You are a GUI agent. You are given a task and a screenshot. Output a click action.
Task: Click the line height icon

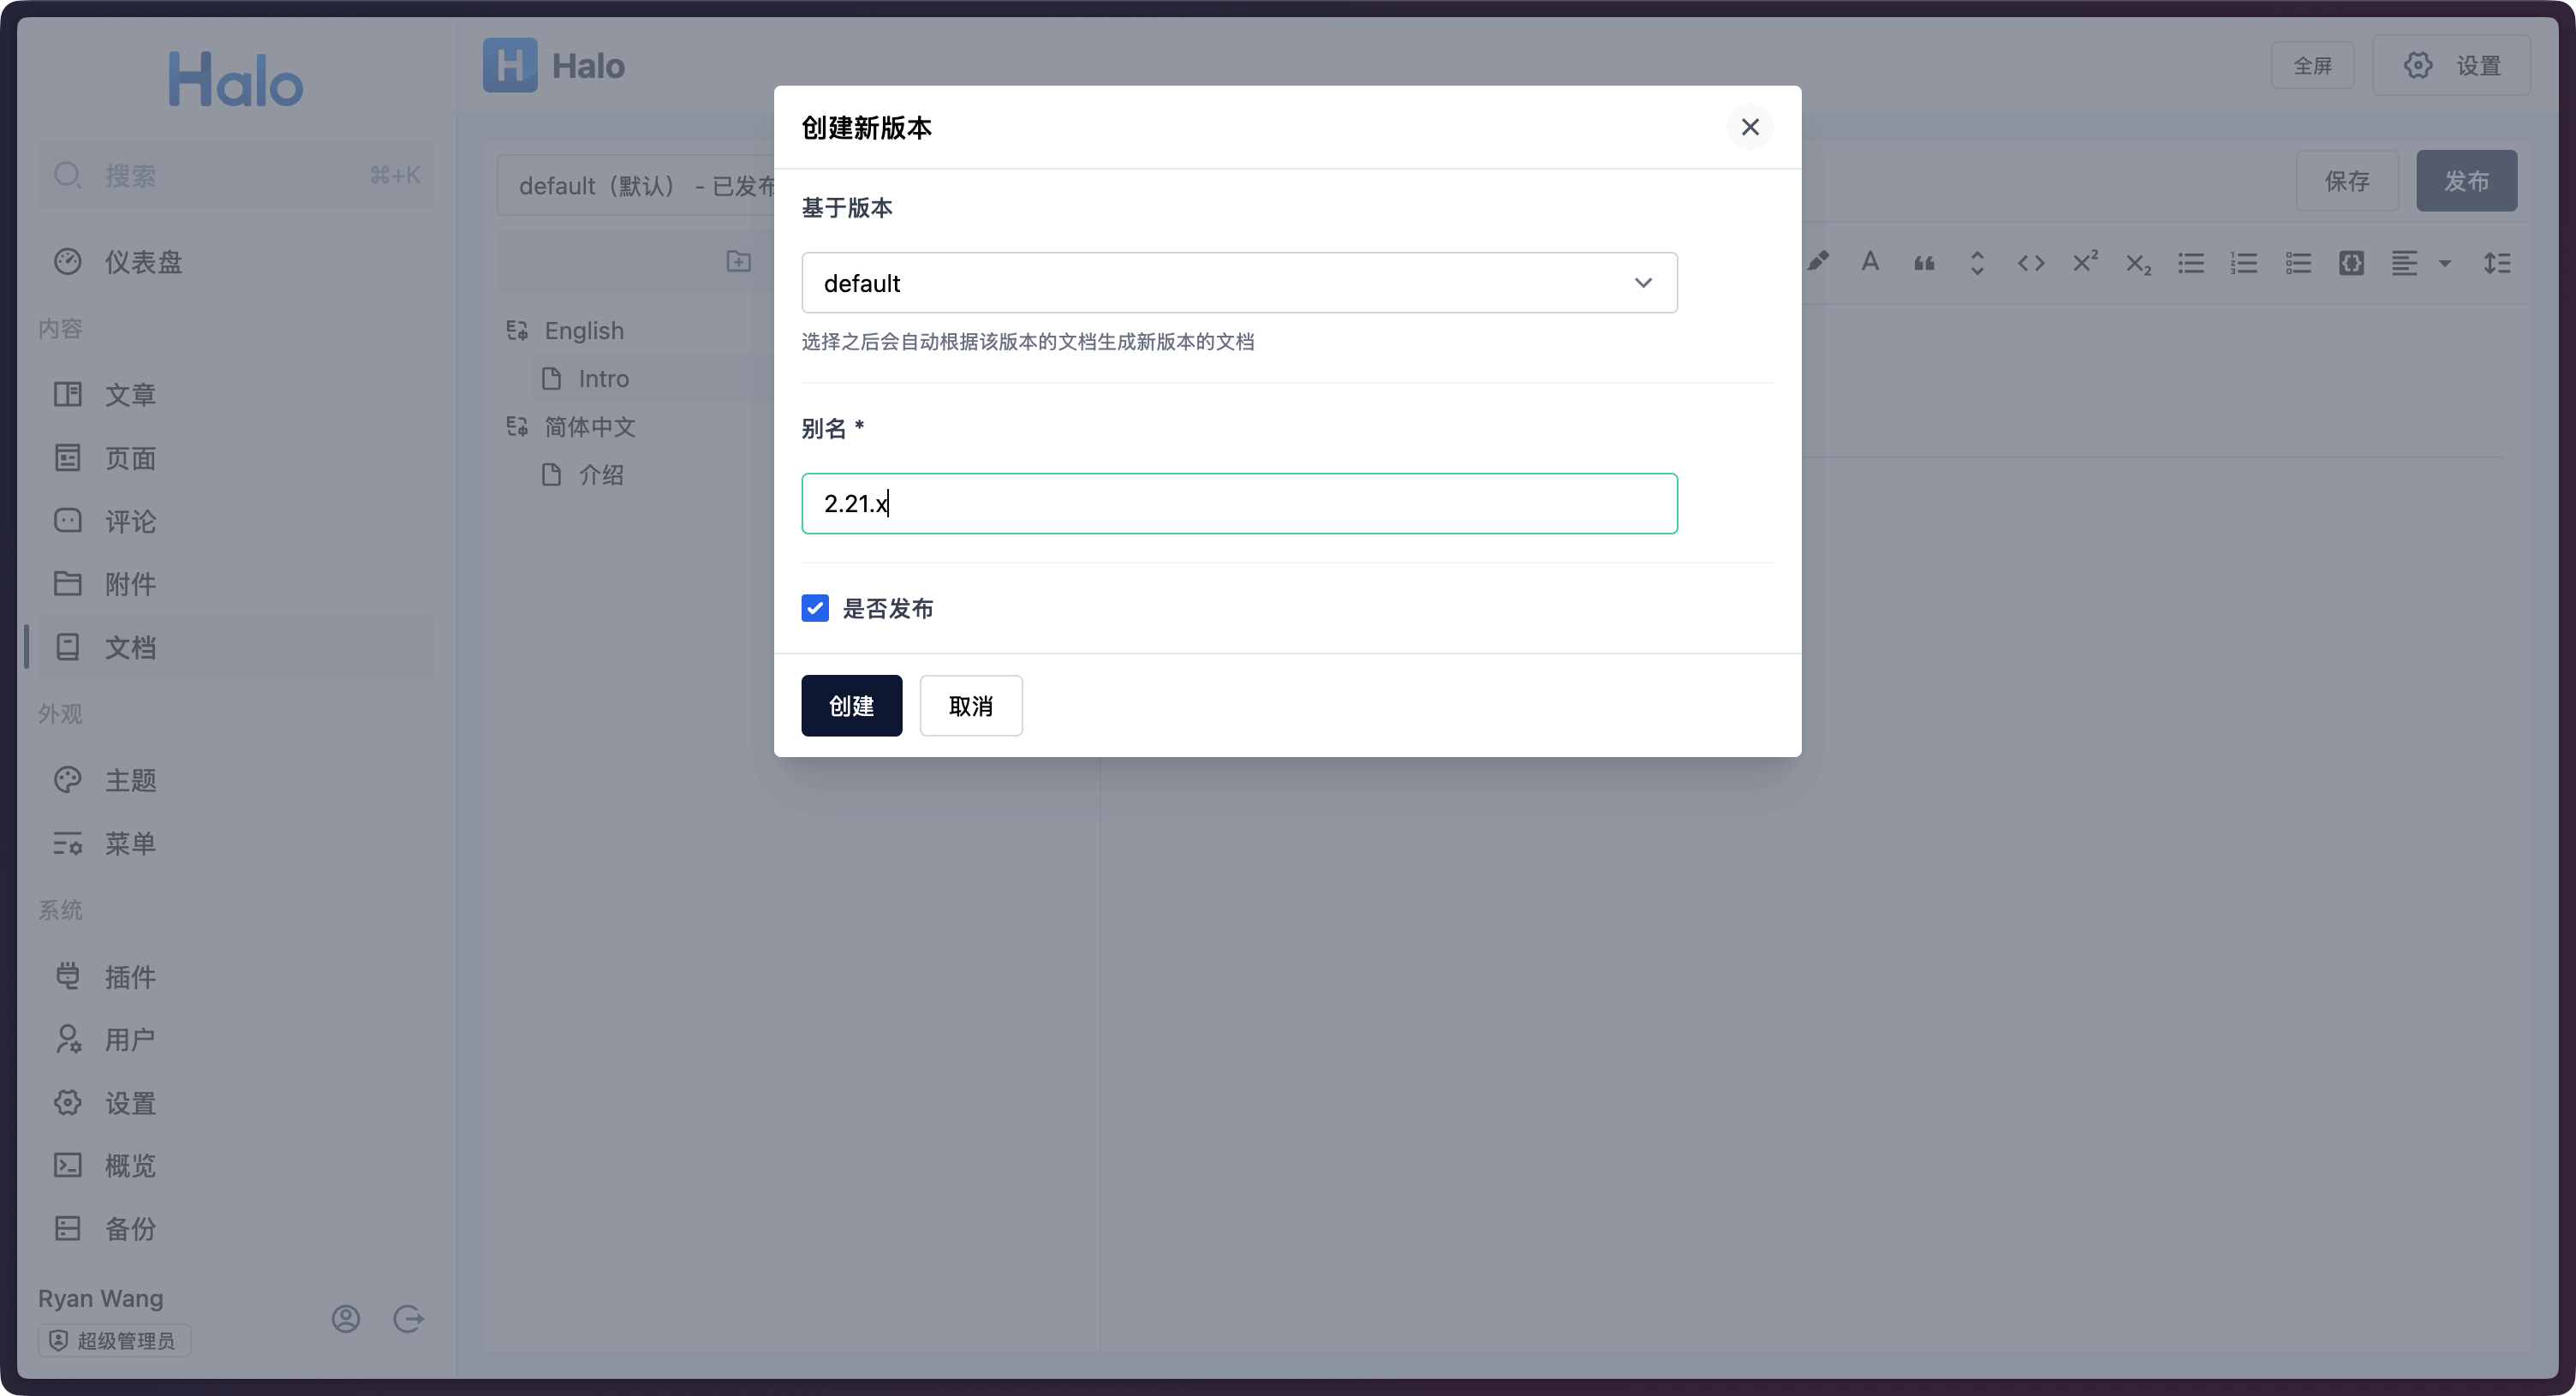pyautogui.click(x=2497, y=263)
